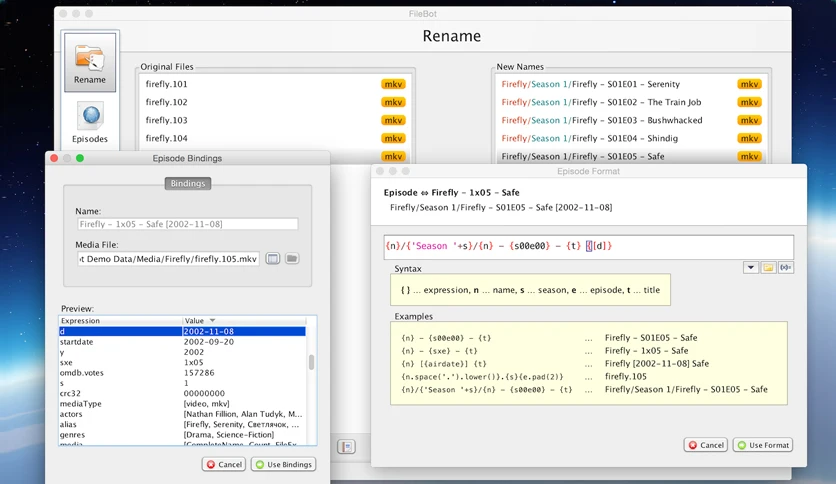Click the yellow folder icon in Episode Format

click(x=768, y=268)
